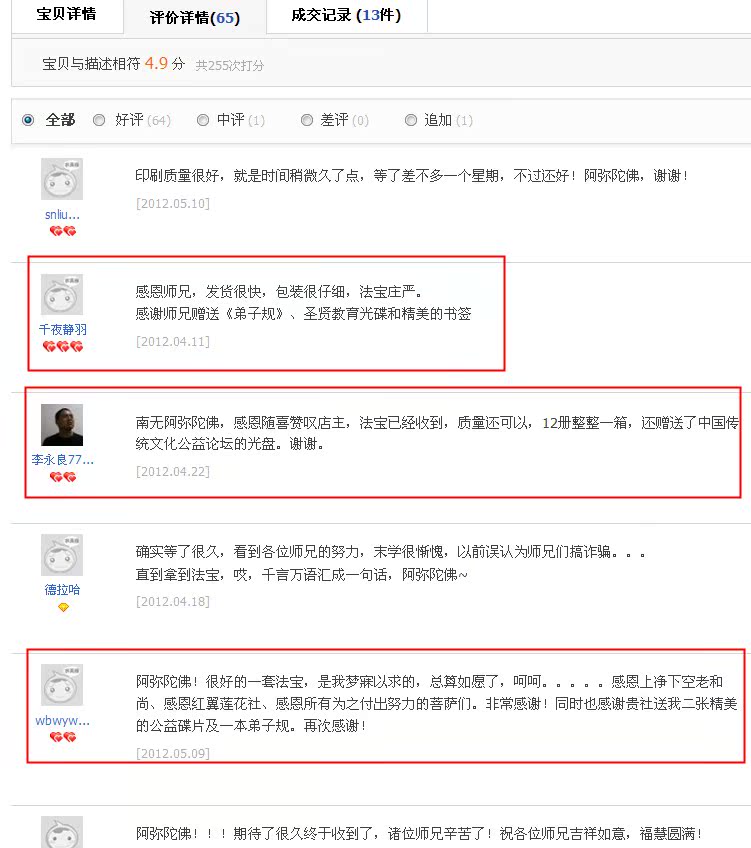Screen dimensions: 751x848
Task: Click the 共255次打分 text
Action: (x=230, y=65)
